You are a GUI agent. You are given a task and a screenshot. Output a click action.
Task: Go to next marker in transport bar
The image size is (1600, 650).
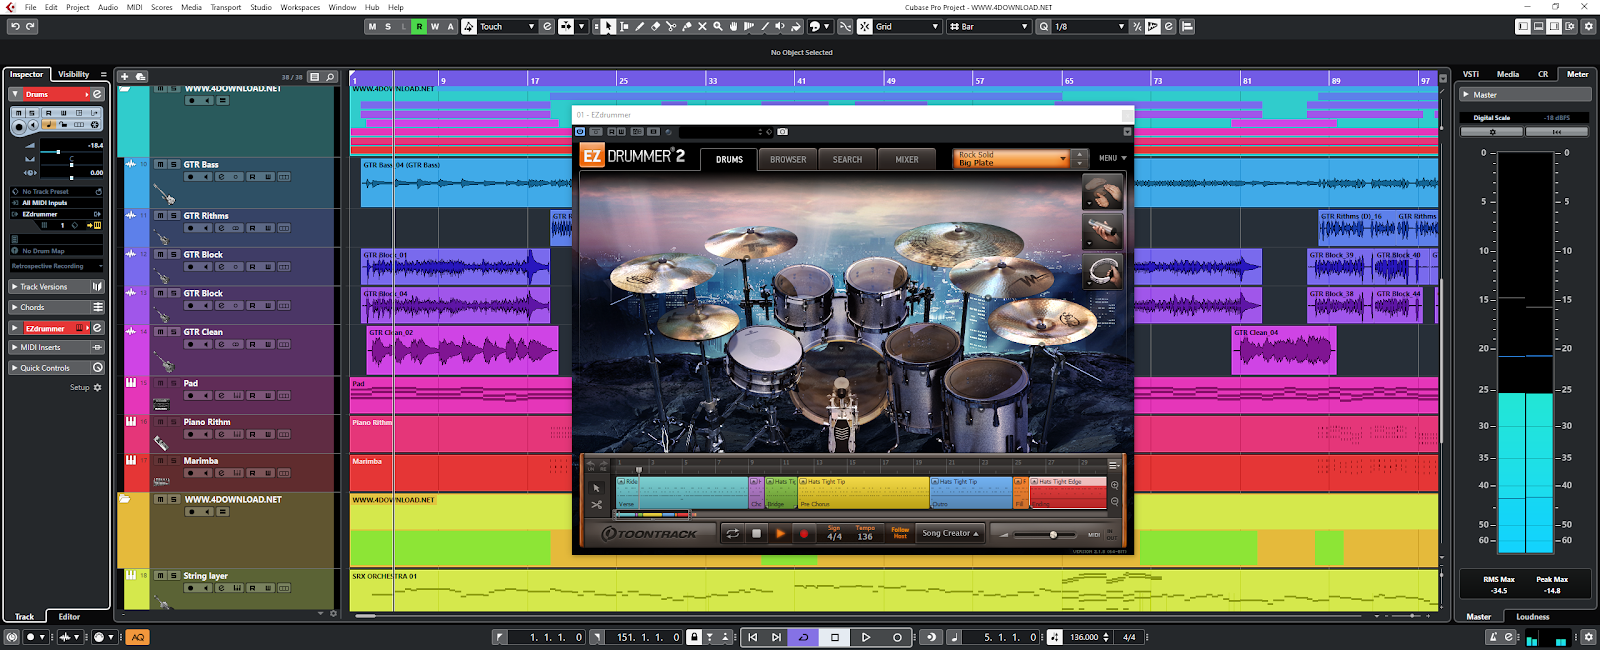(x=776, y=637)
